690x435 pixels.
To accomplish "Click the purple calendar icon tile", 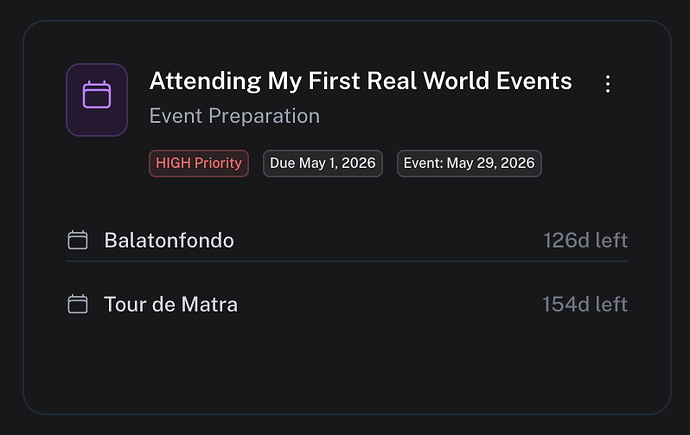I will 97,100.
